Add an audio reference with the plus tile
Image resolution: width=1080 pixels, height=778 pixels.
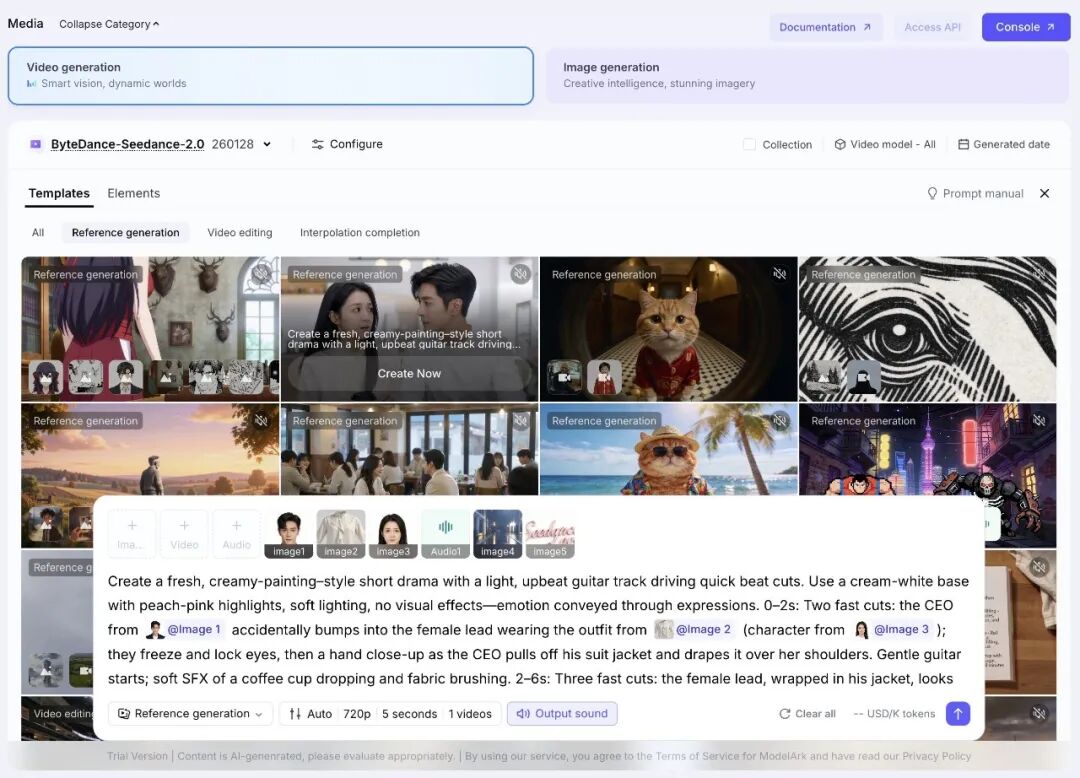(236, 533)
